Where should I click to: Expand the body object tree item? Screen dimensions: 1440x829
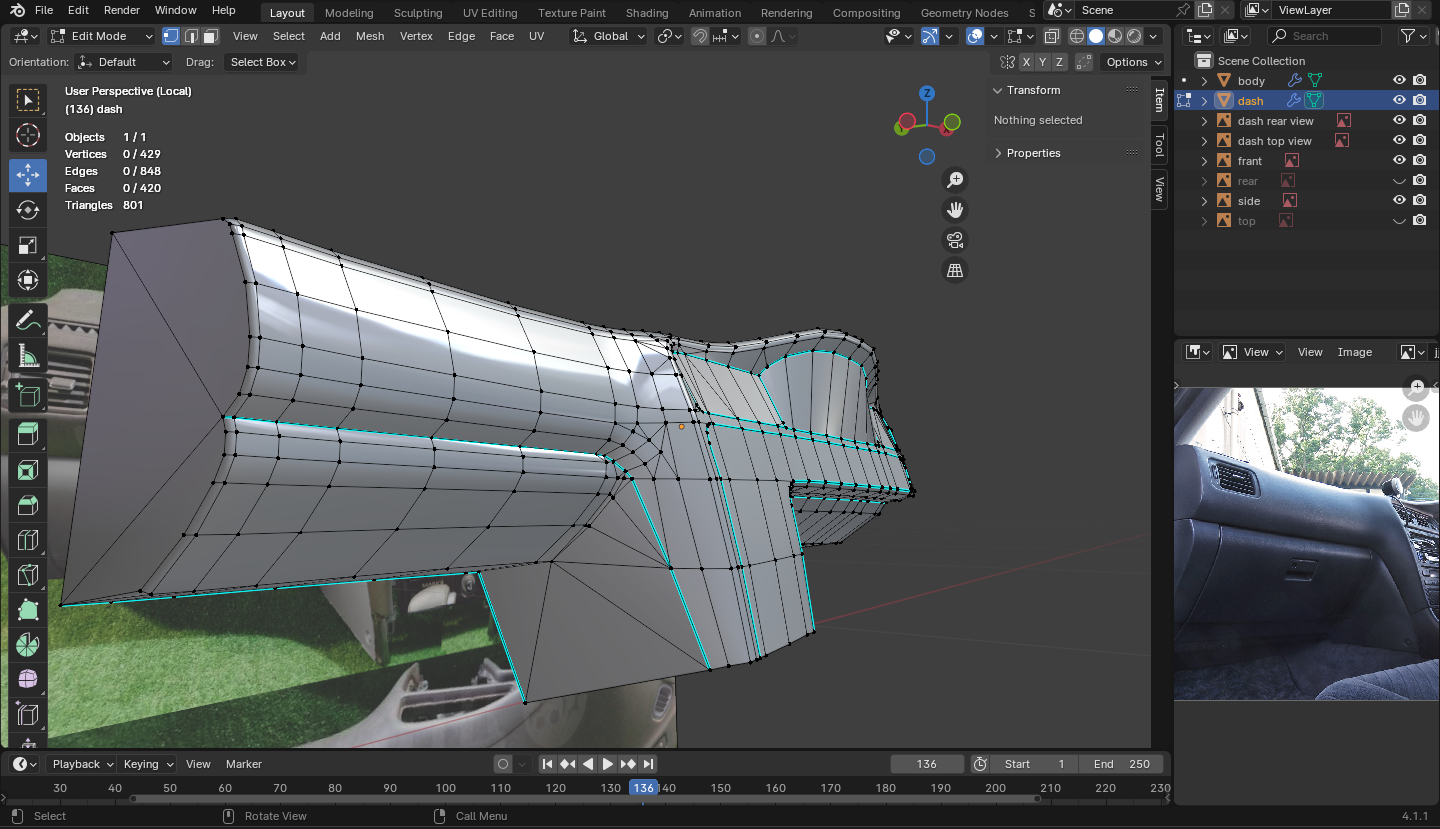click(x=1204, y=81)
